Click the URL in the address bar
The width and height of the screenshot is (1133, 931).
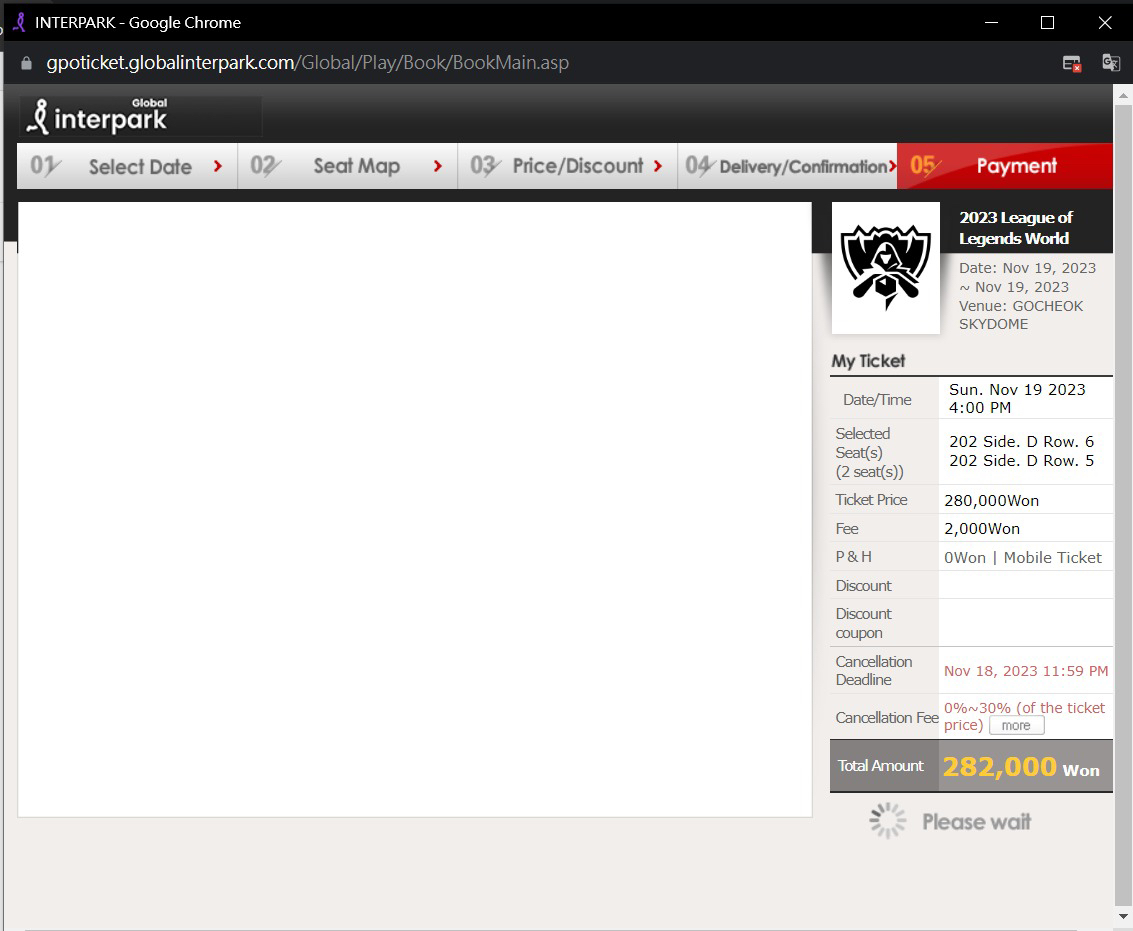click(x=307, y=63)
